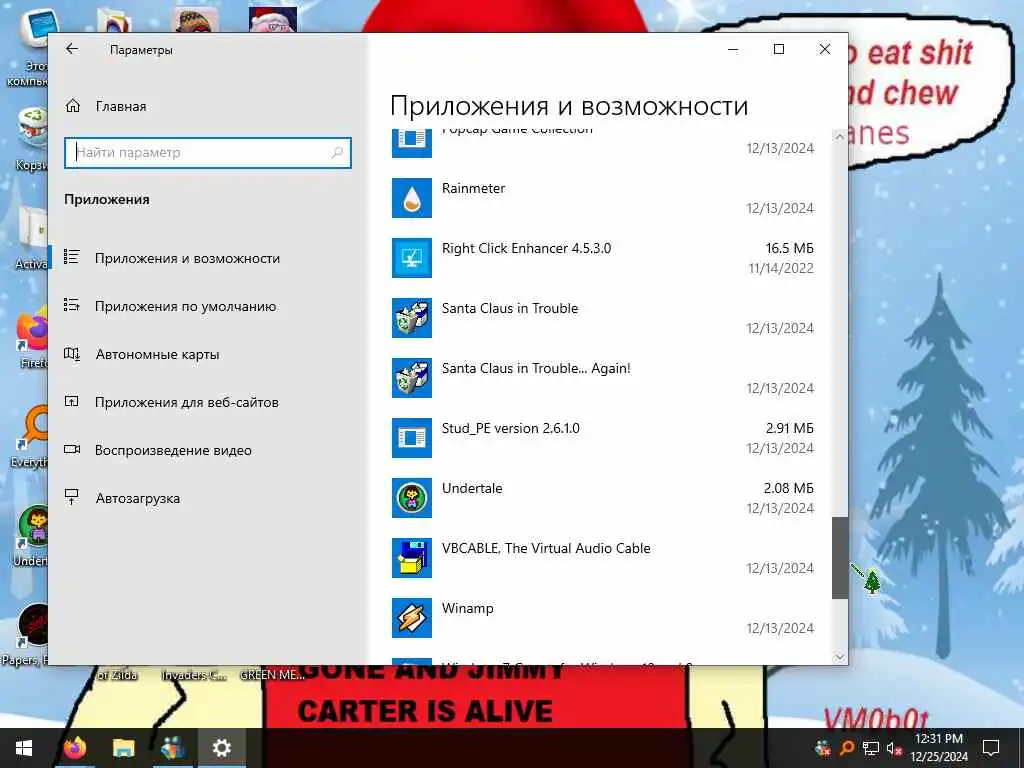Select the Undertale entry name
Screen dimensions: 1024x768
(x=472, y=488)
